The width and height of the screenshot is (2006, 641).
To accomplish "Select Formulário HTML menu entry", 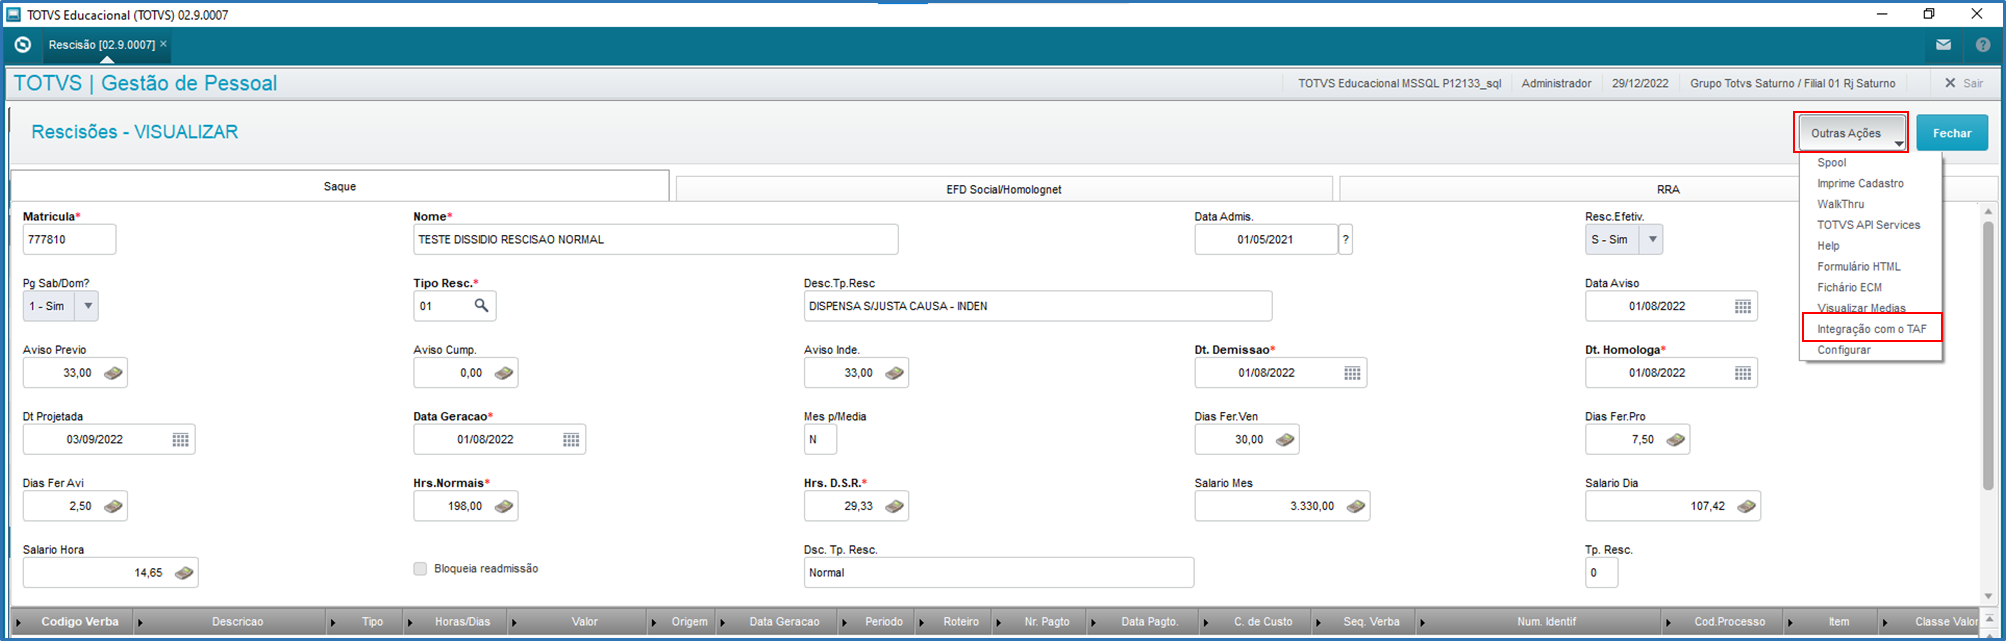I will point(1858,267).
